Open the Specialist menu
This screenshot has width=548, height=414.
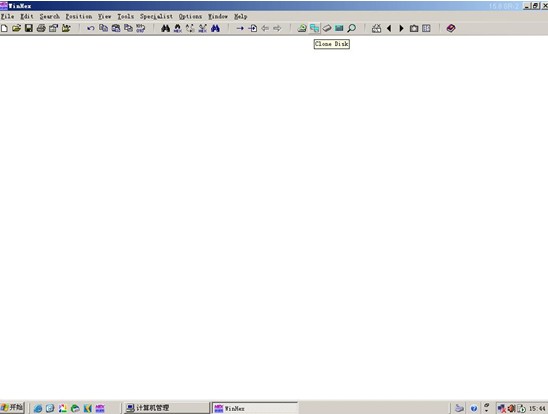pos(156,16)
